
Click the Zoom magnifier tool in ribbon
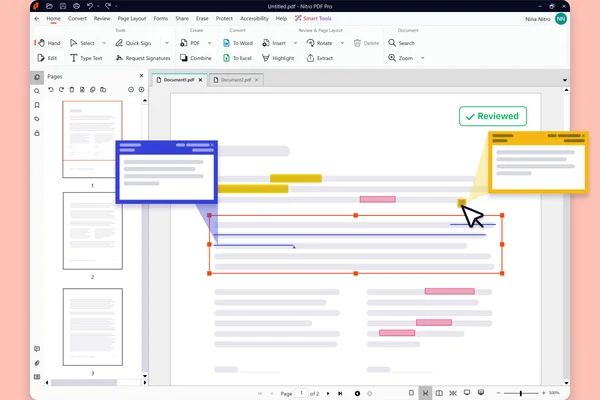click(x=401, y=58)
